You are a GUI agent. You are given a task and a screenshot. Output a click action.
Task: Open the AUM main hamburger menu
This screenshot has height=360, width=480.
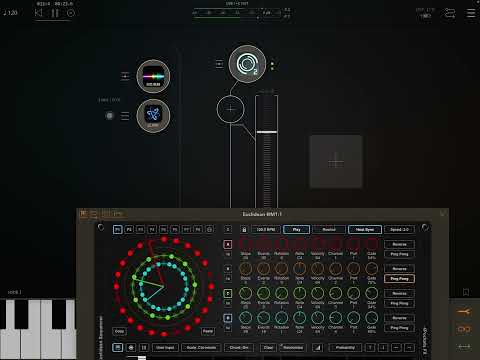click(471, 13)
